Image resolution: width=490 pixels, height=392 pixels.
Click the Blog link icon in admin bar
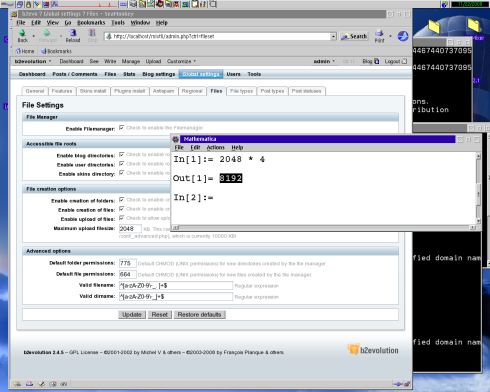coord(377,61)
